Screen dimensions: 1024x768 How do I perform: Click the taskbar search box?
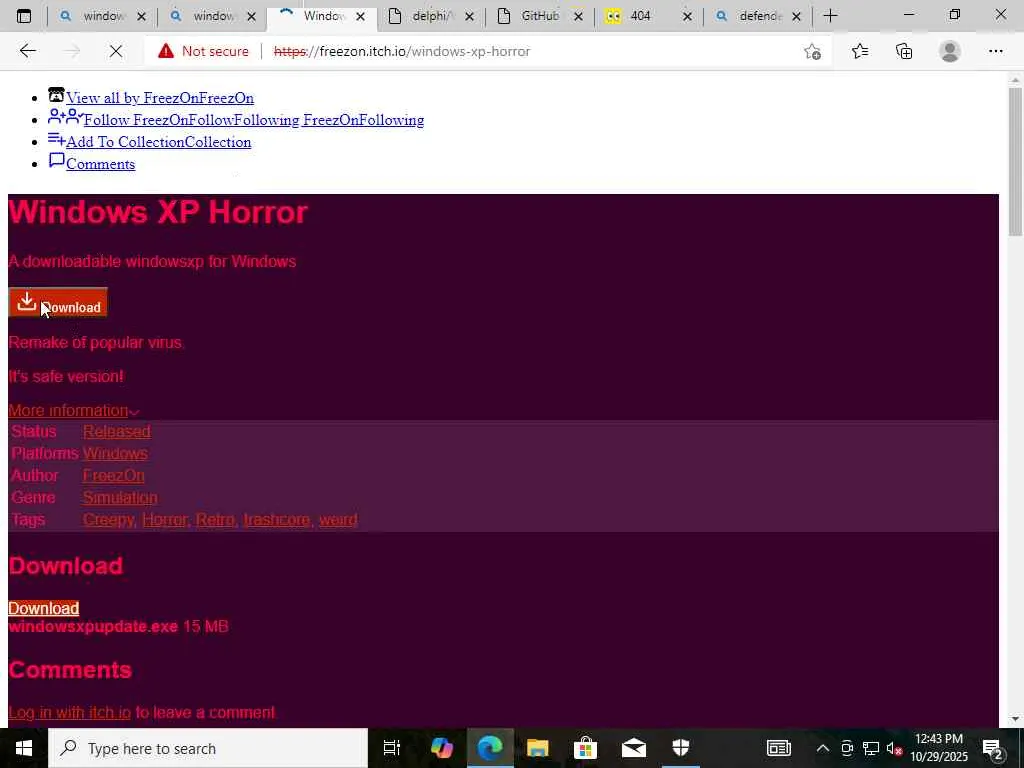pos(208,748)
